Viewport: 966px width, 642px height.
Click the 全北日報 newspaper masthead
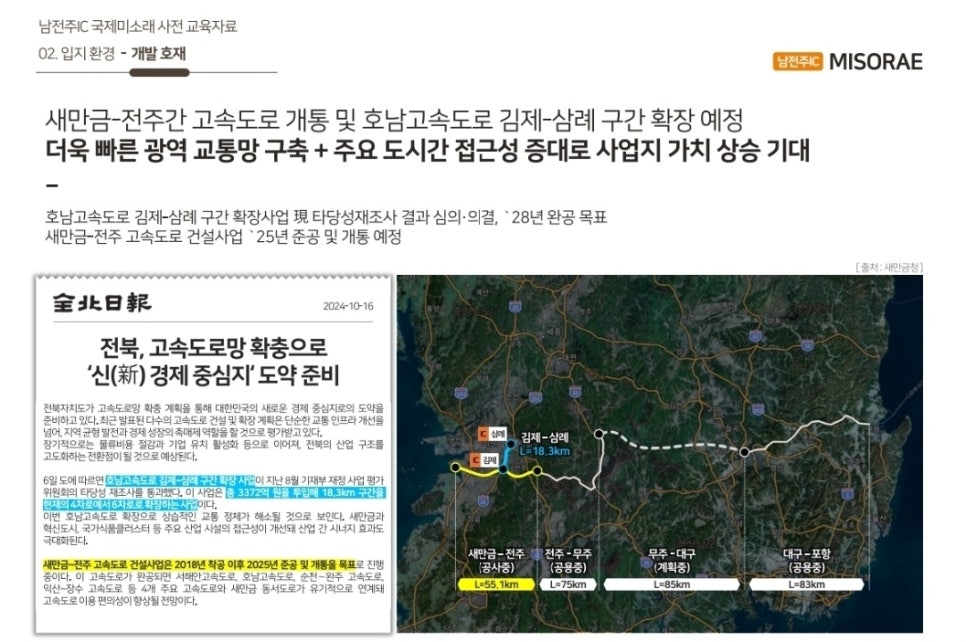102,303
